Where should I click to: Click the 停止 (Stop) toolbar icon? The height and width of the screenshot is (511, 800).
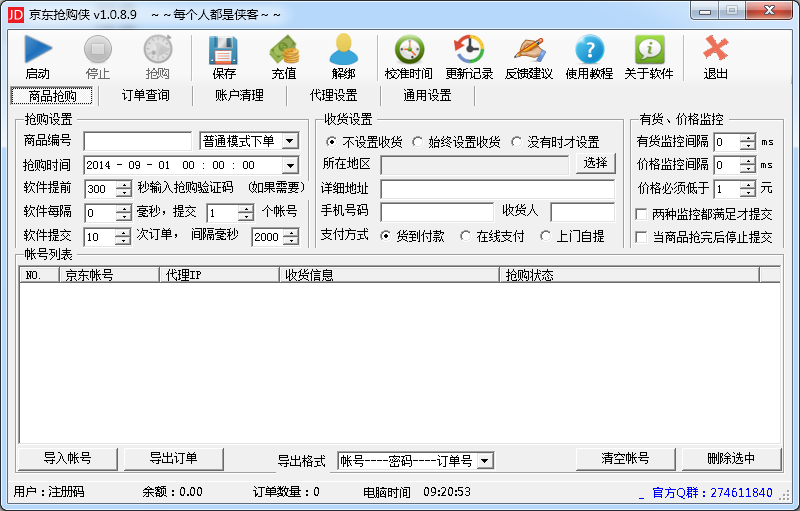97,49
